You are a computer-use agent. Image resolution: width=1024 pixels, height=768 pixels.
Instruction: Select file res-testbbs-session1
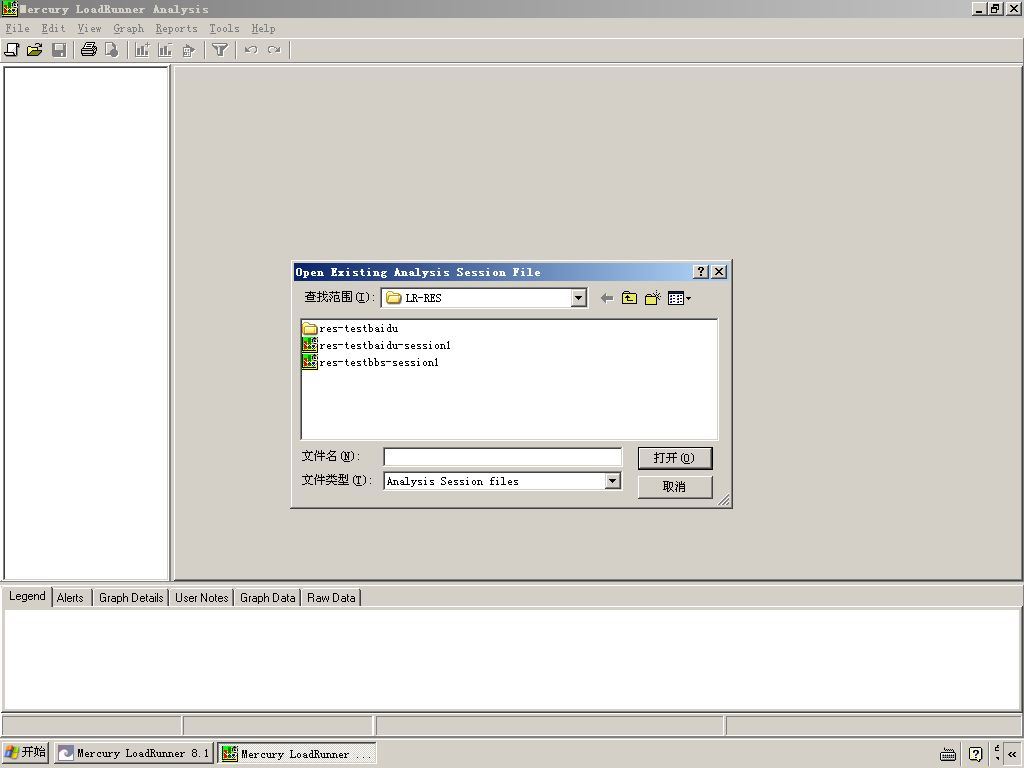371,362
